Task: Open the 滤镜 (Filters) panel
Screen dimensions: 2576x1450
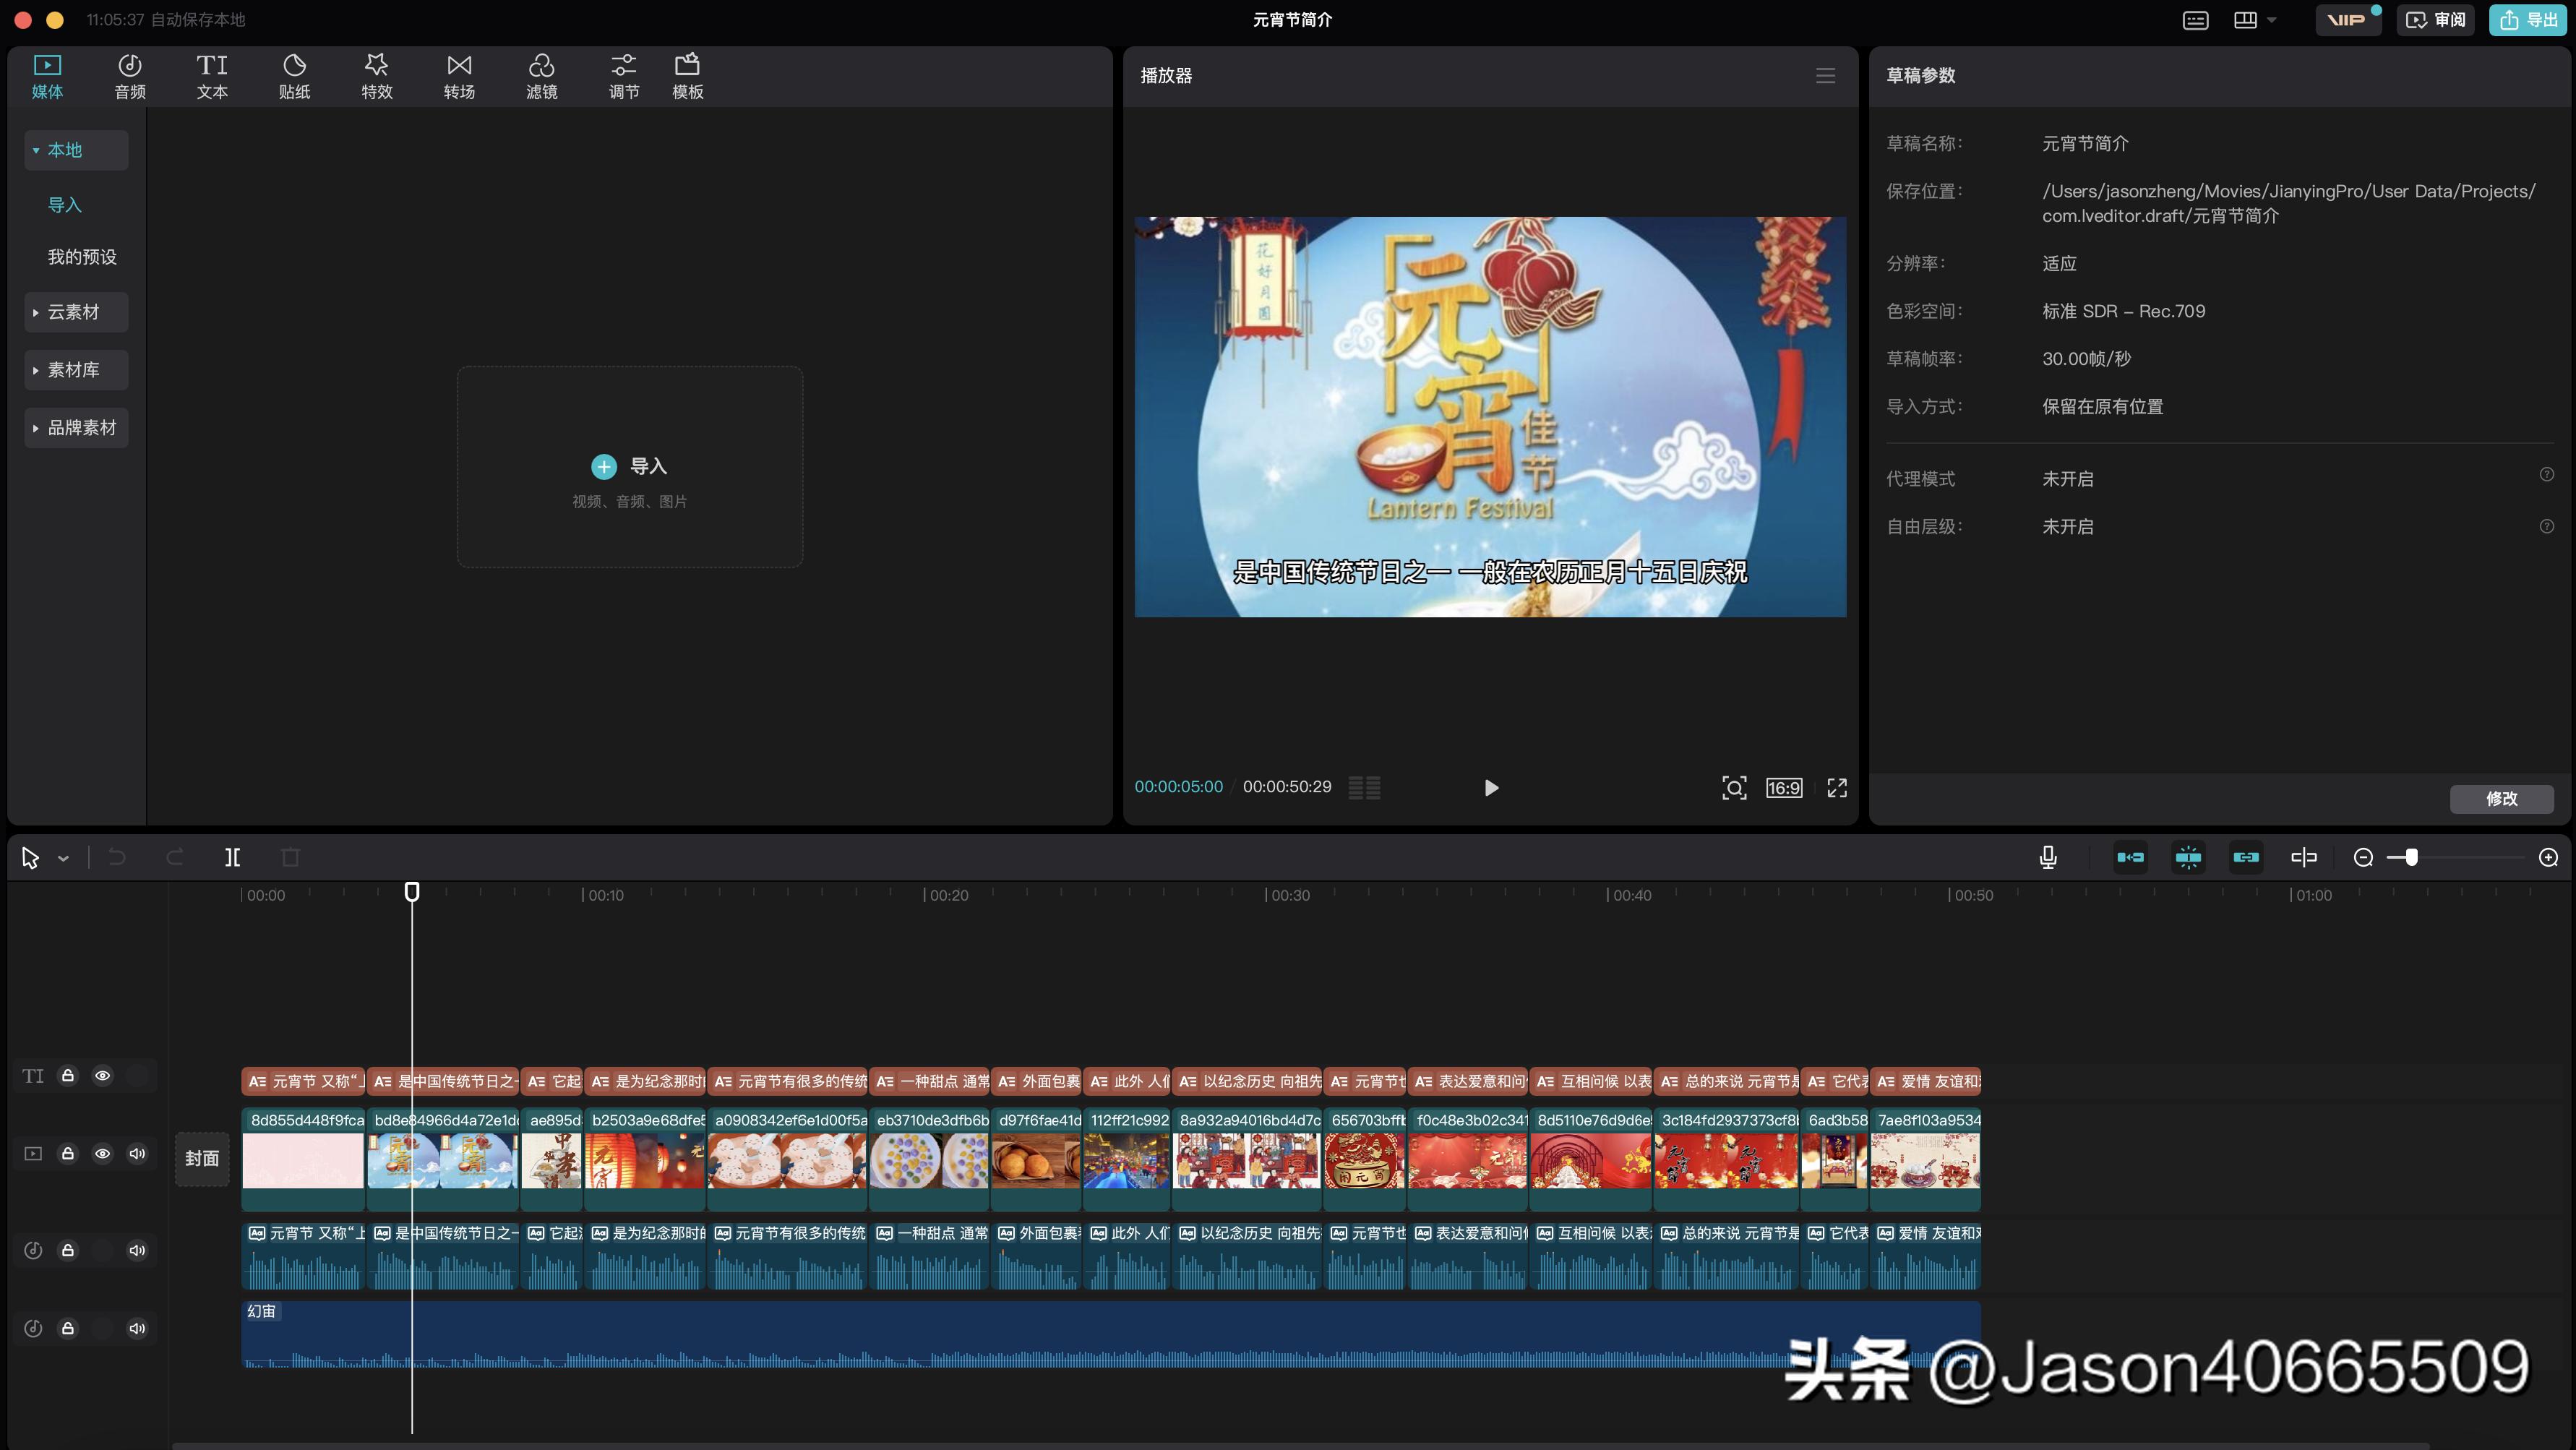Action: point(541,75)
